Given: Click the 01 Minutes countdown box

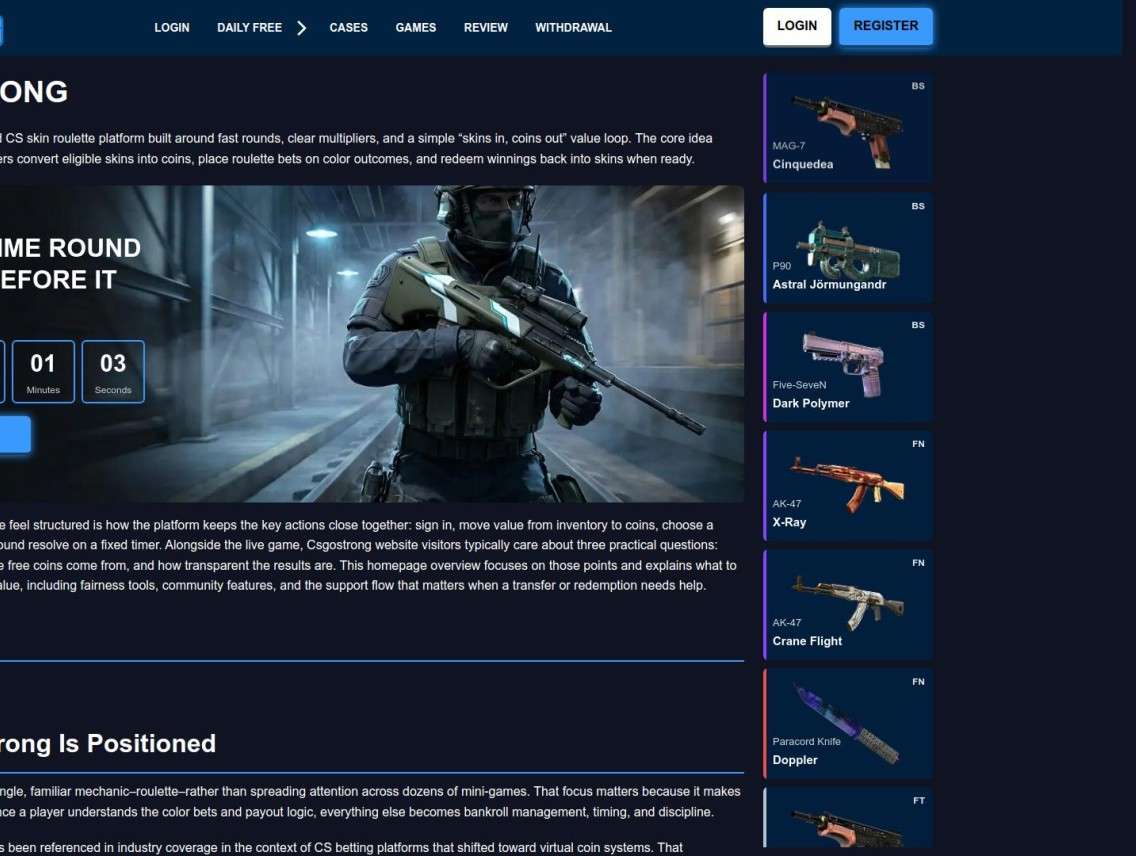Looking at the screenshot, I should tap(43, 372).
